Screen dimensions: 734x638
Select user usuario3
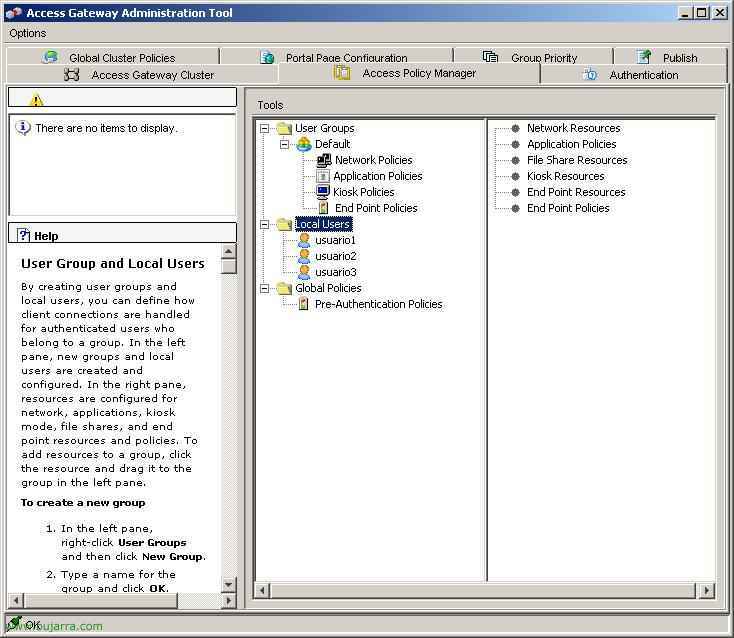click(x=336, y=272)
